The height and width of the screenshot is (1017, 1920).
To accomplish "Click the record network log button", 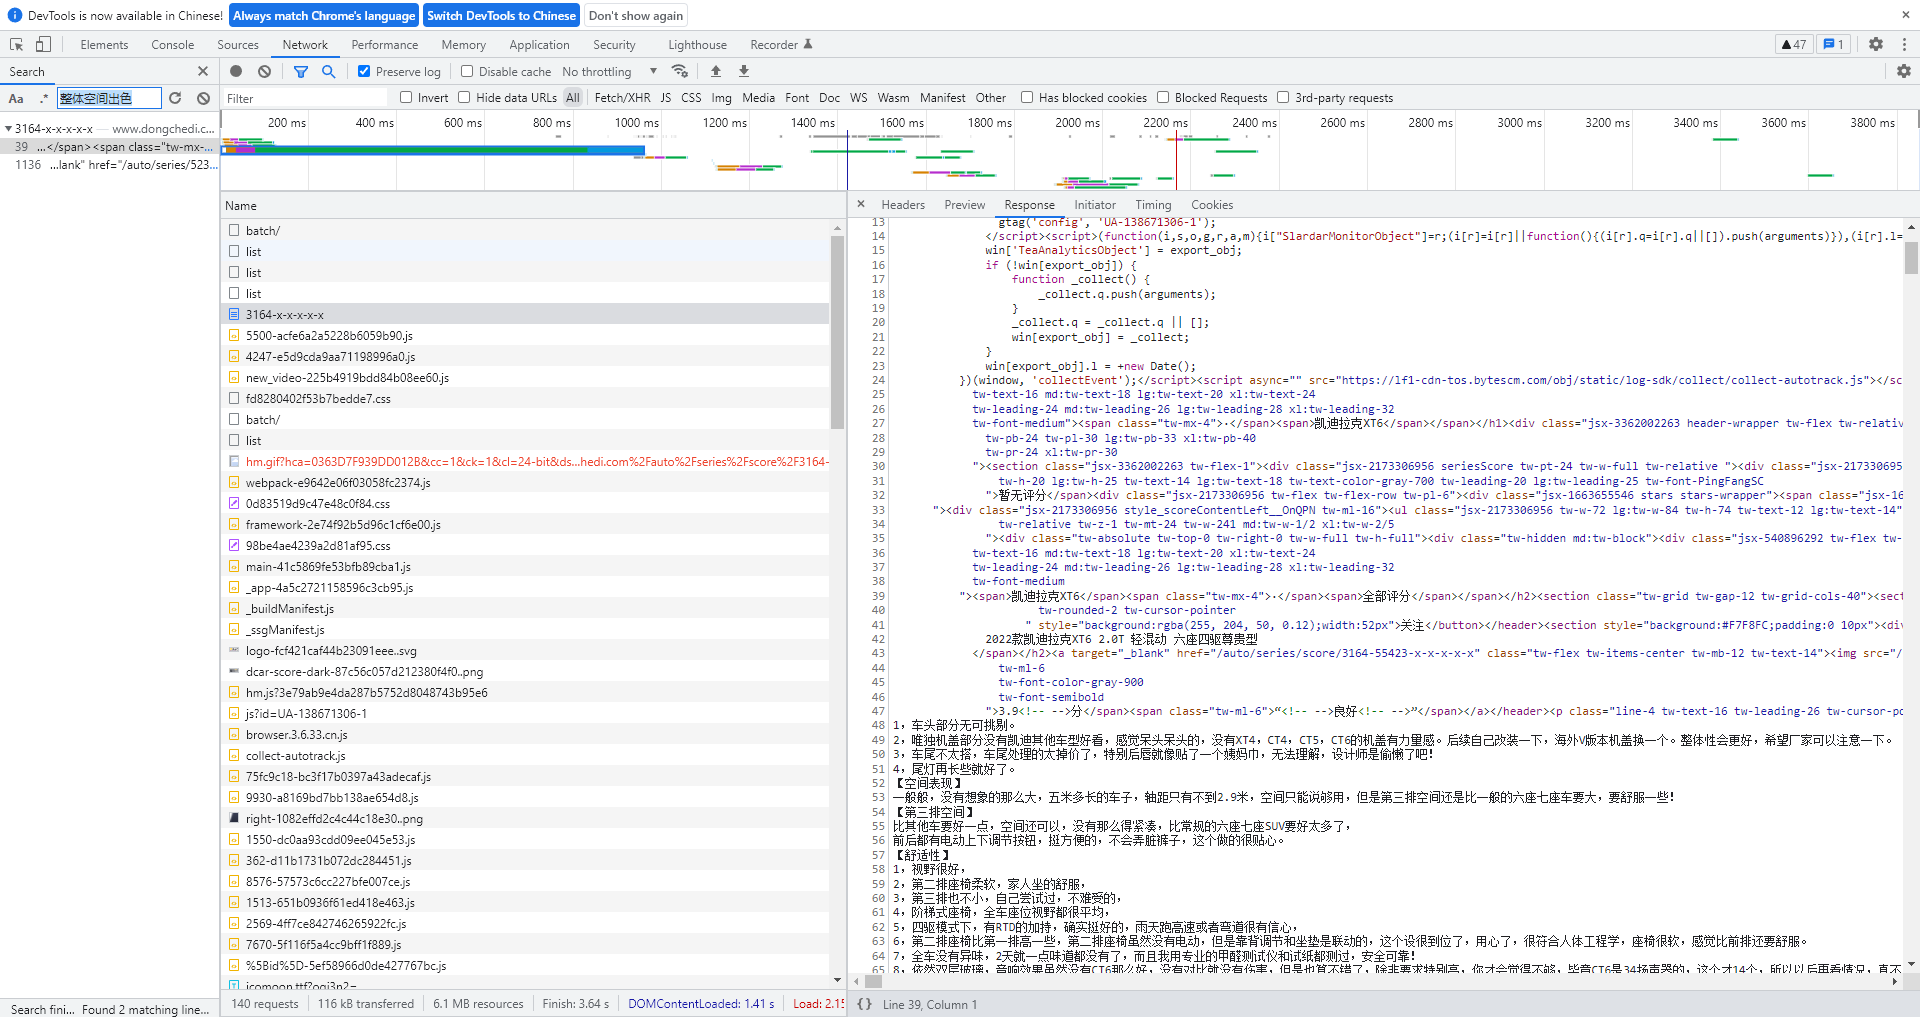I will pyautogui.click(x=236, y=71).
